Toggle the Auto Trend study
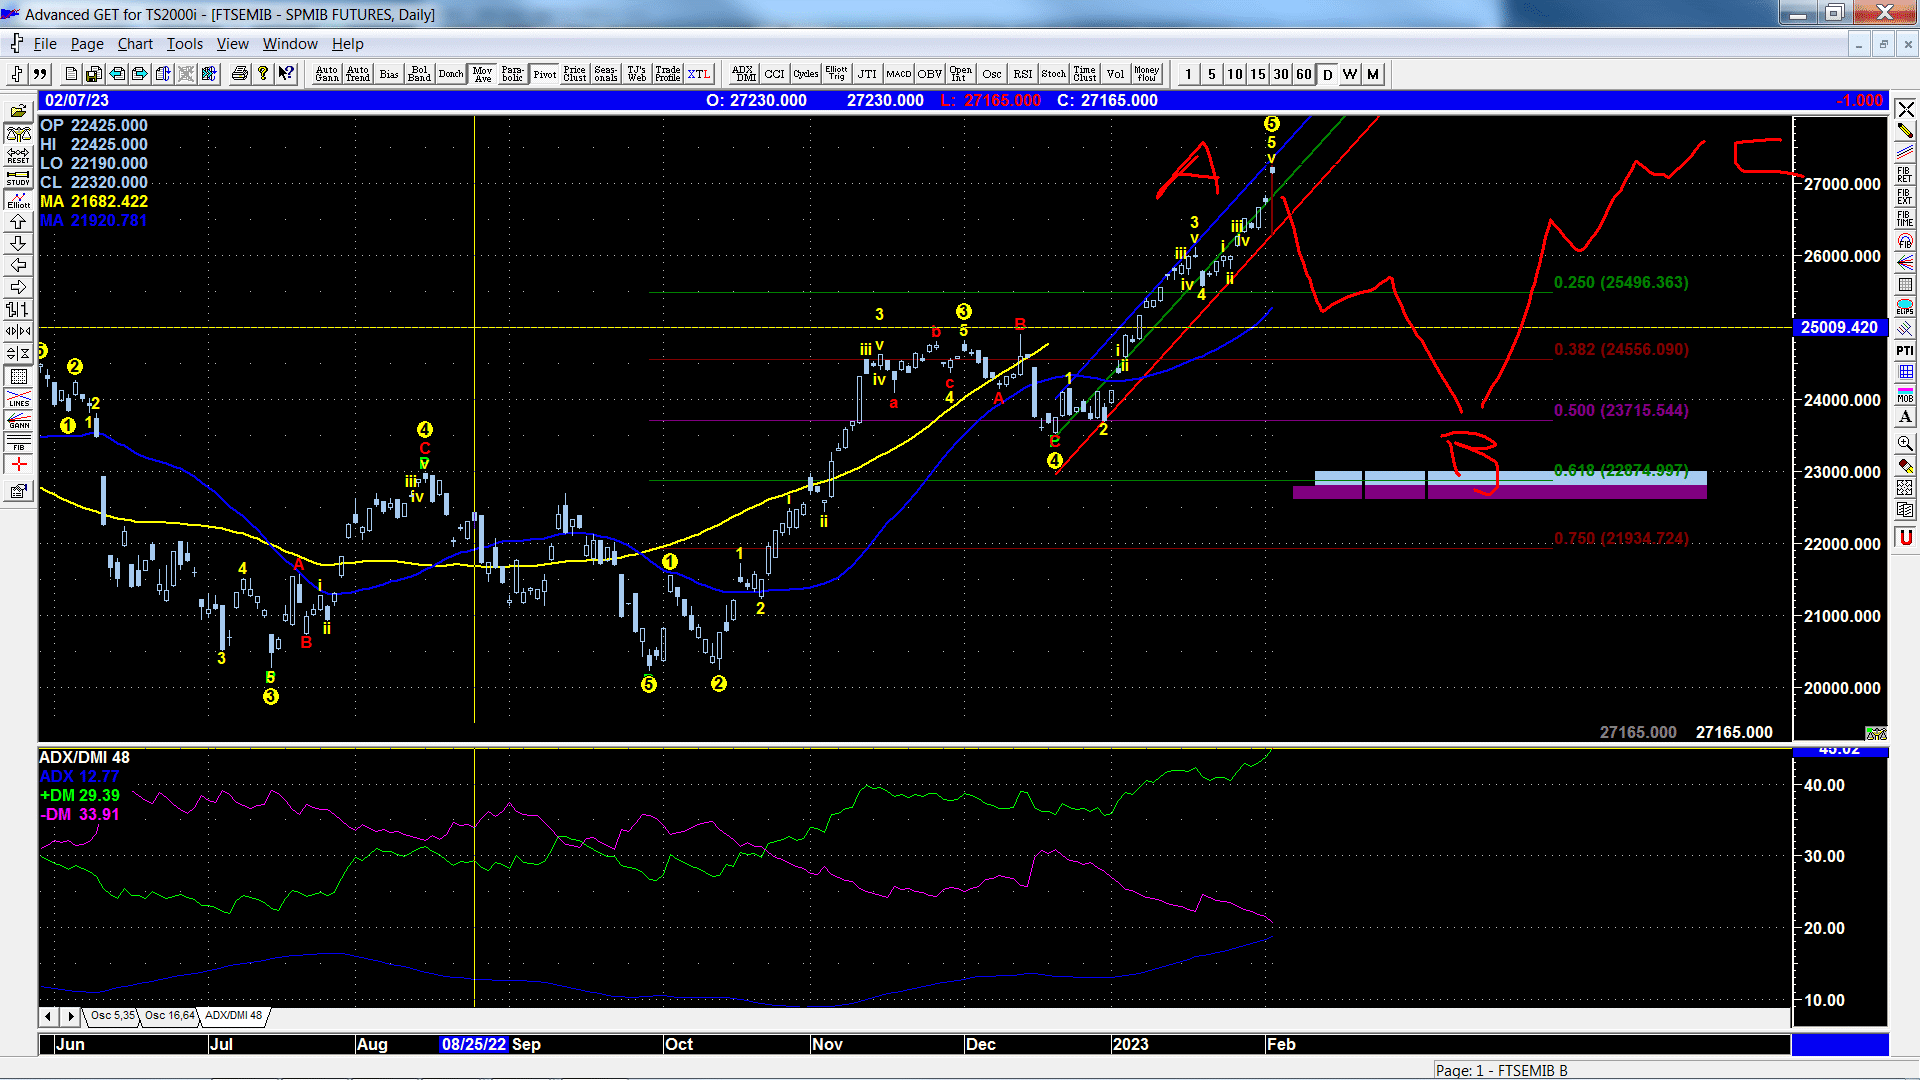The width and height of the screenshot is (1920, 1080). [x=358, y=74]
